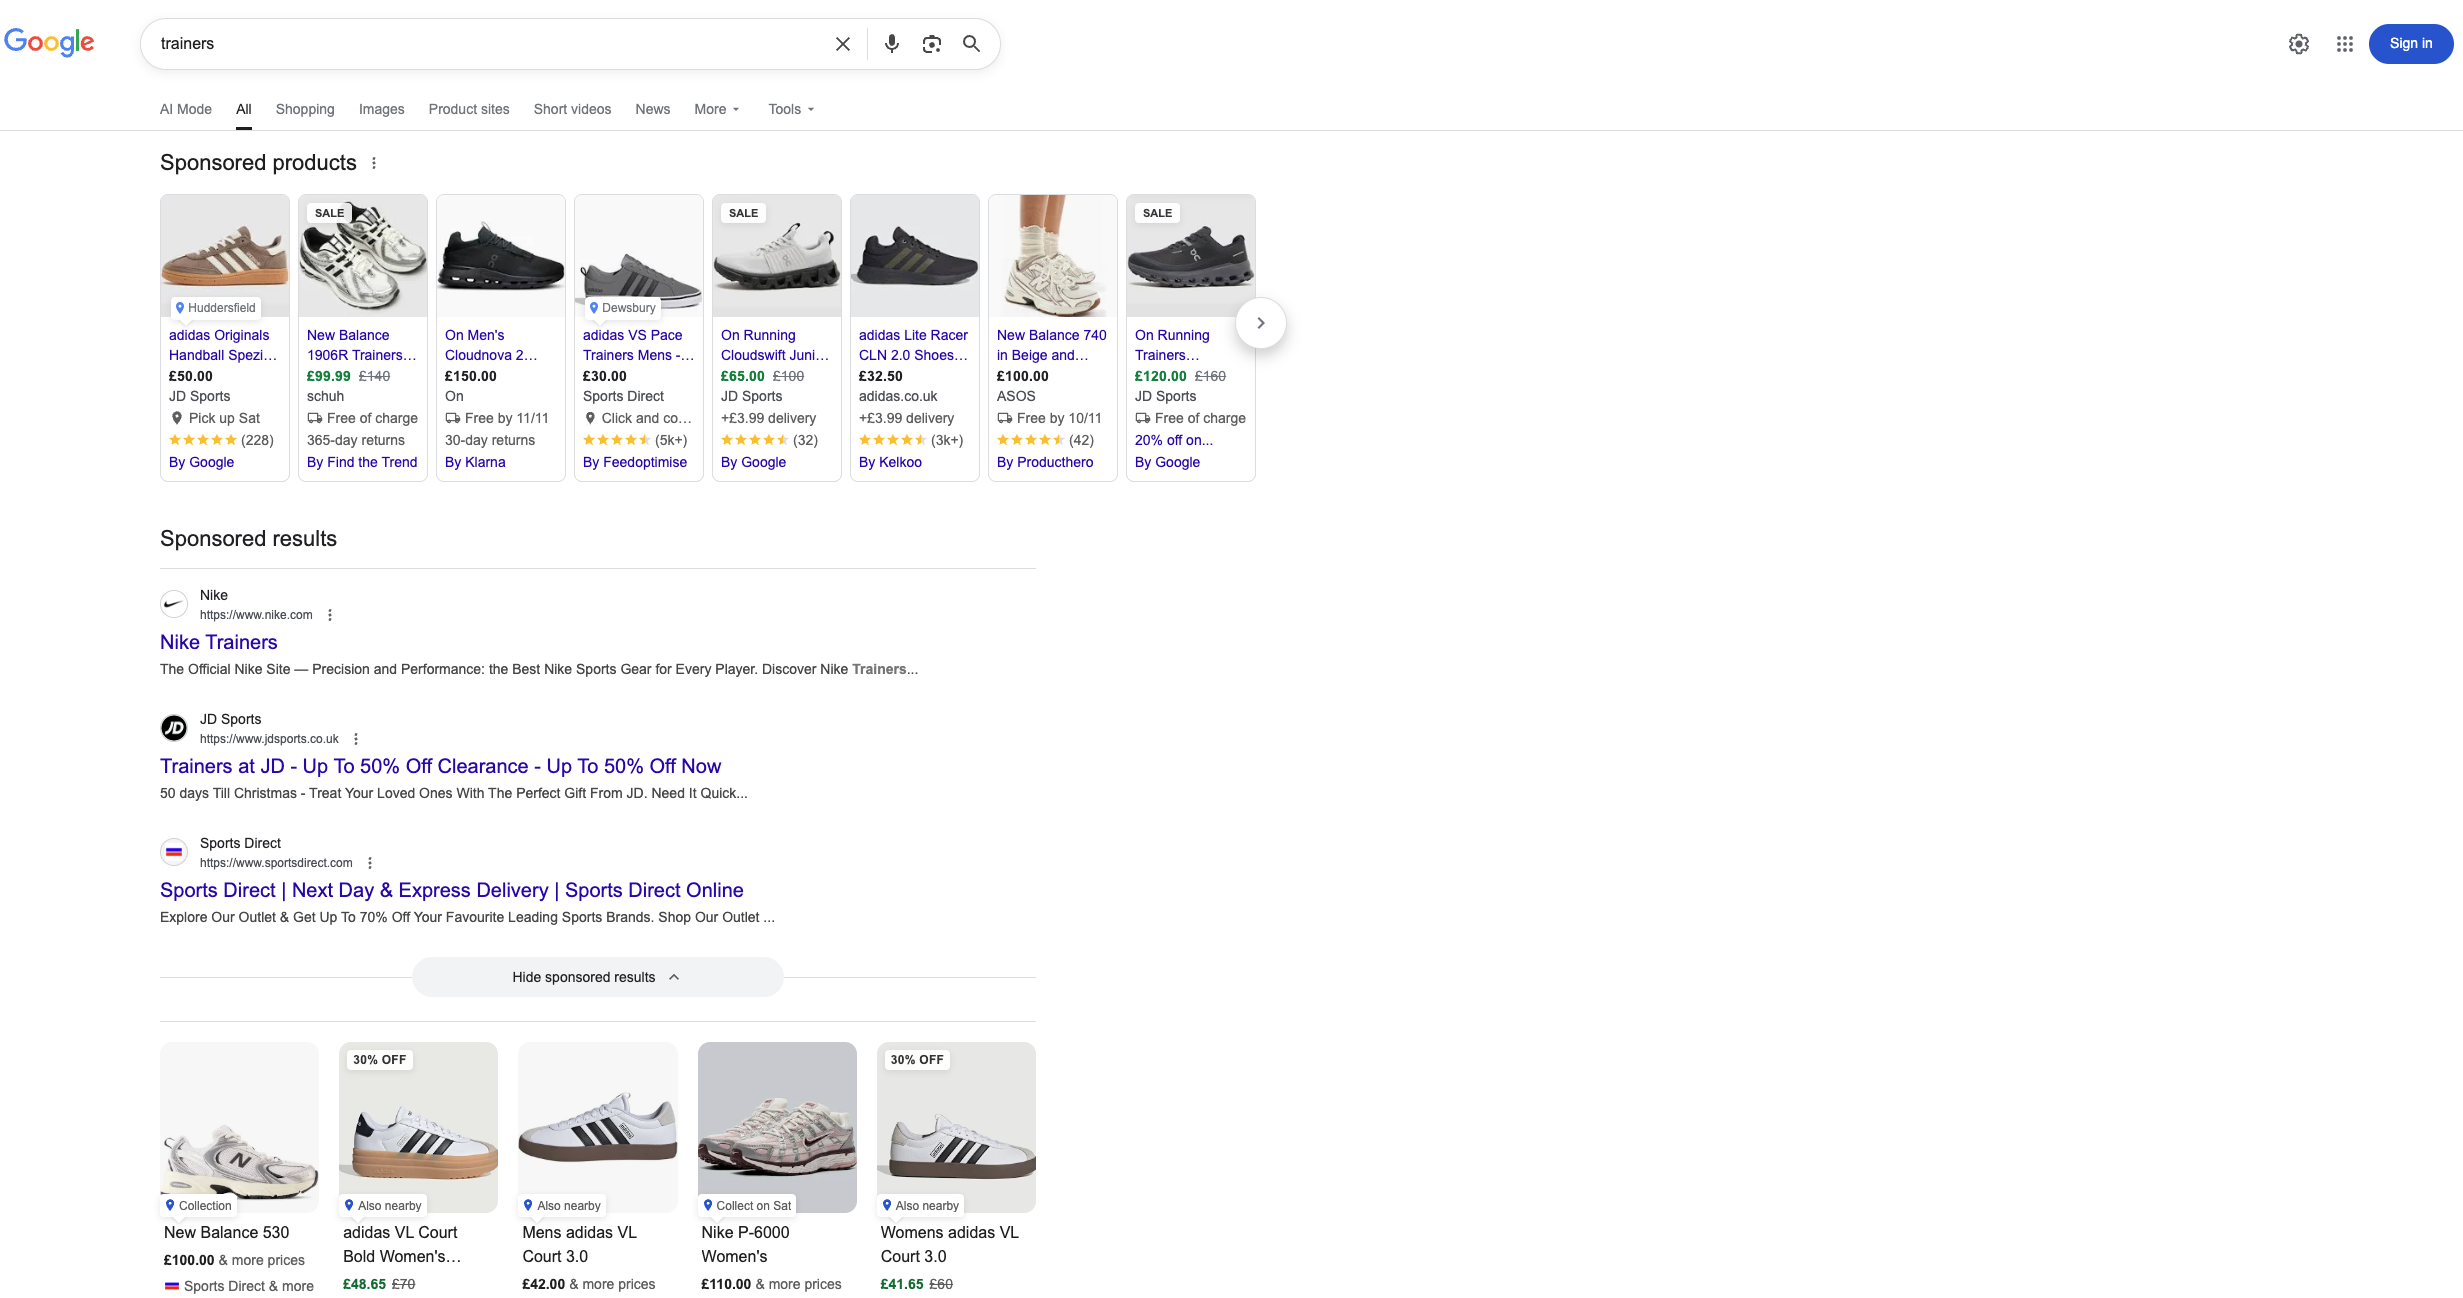Open the Google apps grid
The height and width of the screenshot is (1298, 2463).
(2345, 44)
